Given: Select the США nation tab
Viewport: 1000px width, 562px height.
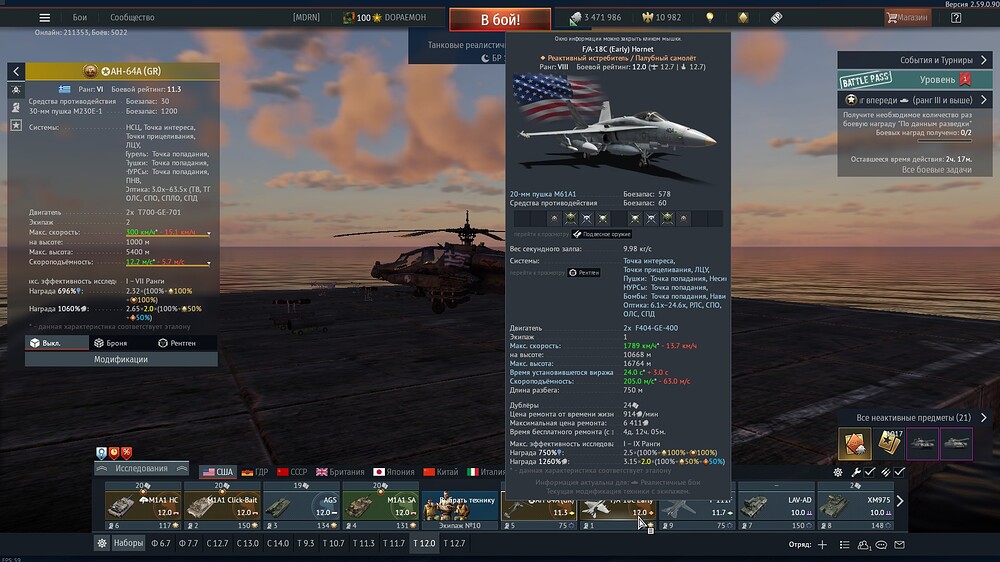Looking at the screenshot, I should [217, 472].
